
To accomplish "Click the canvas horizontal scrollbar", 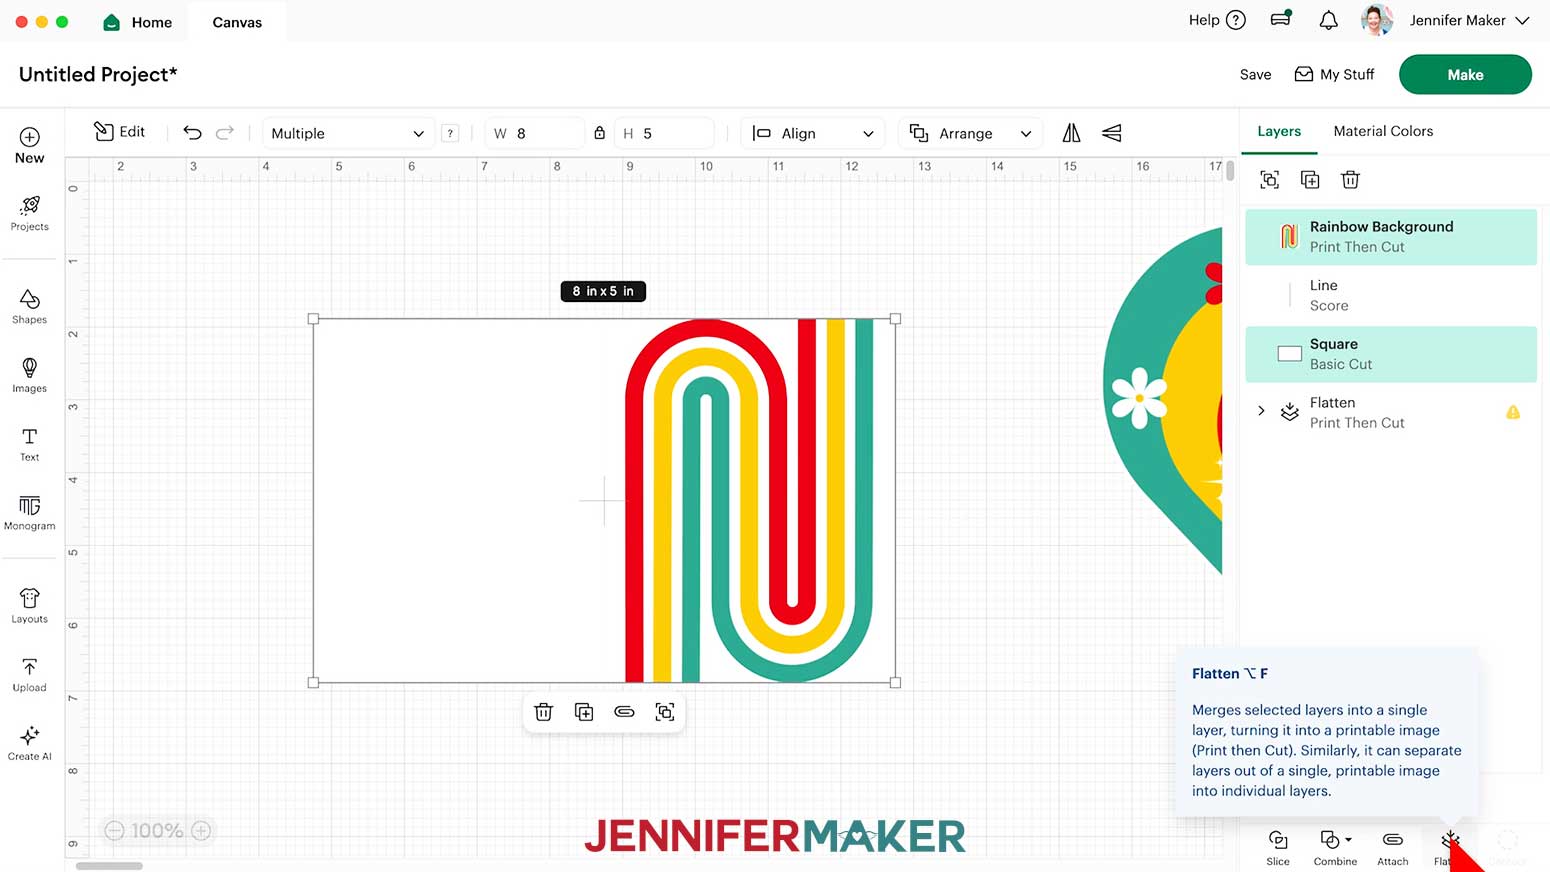I will point(110,866).
